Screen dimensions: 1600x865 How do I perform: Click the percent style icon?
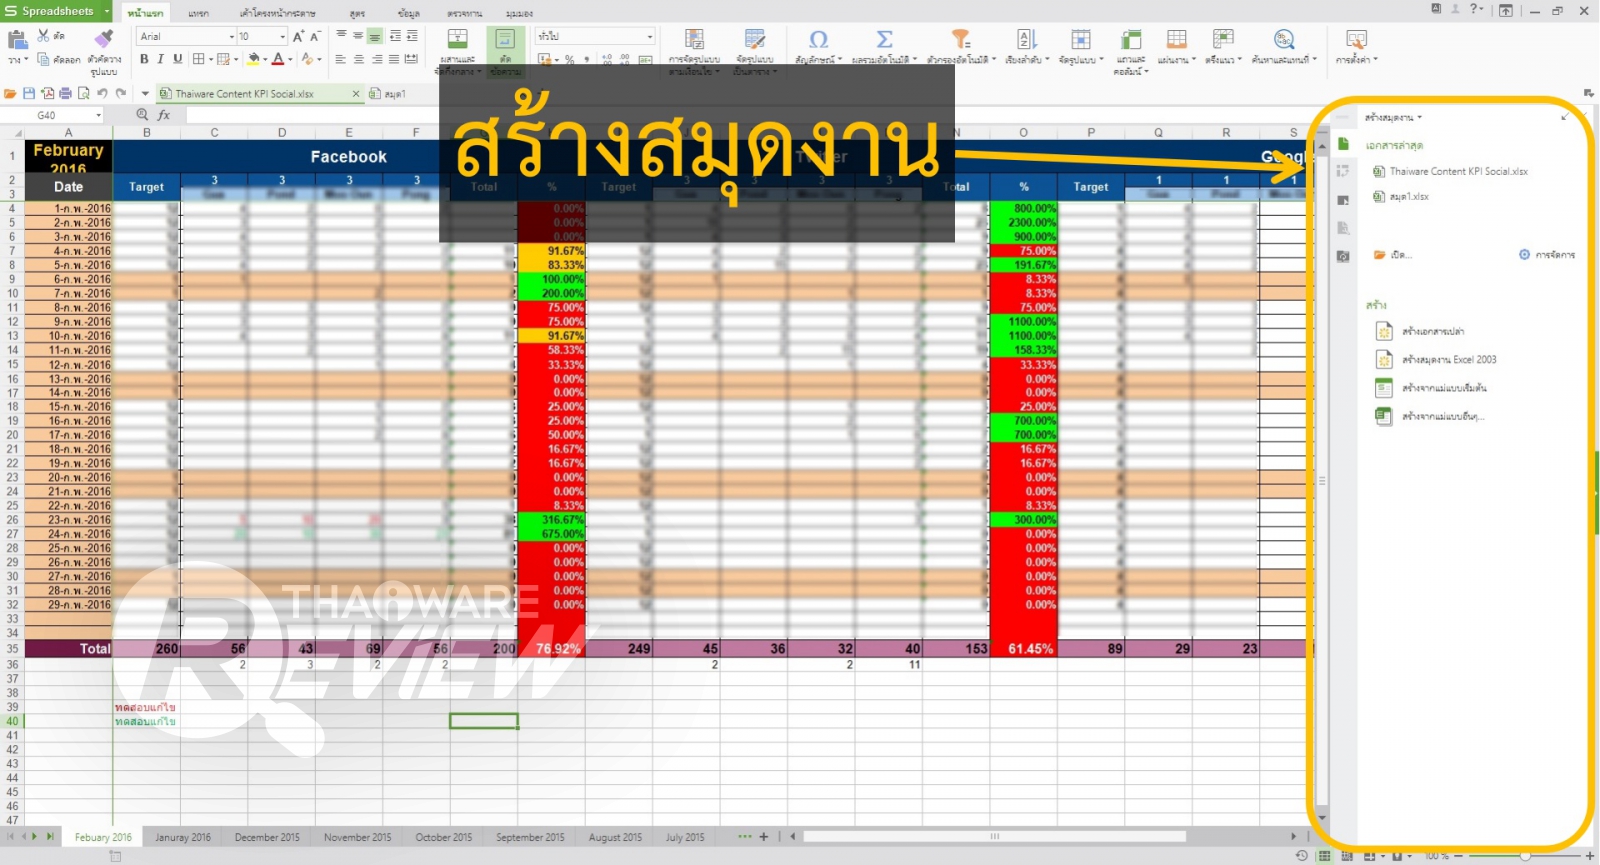(569, 60)
